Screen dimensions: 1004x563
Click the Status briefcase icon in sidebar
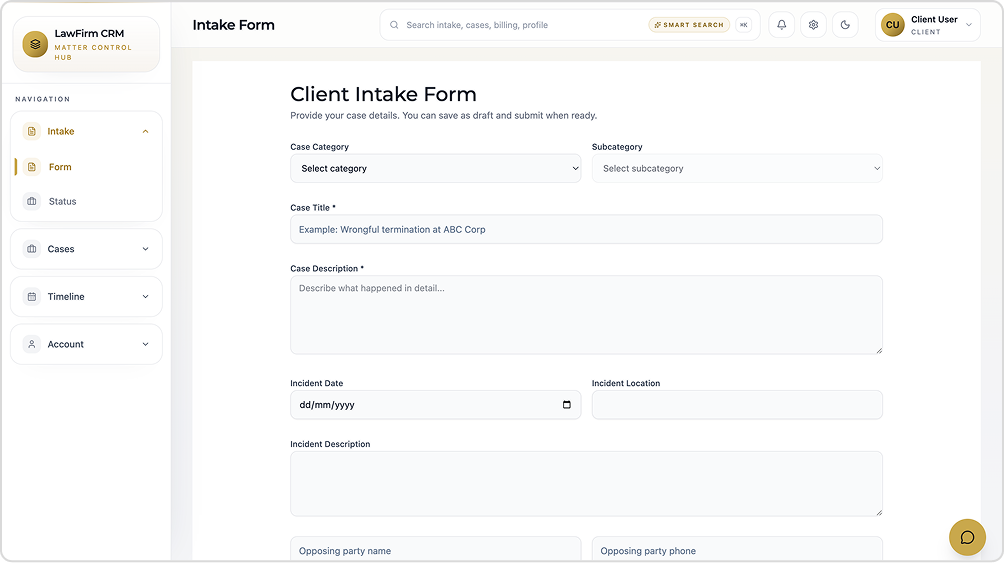pos(31,201)
